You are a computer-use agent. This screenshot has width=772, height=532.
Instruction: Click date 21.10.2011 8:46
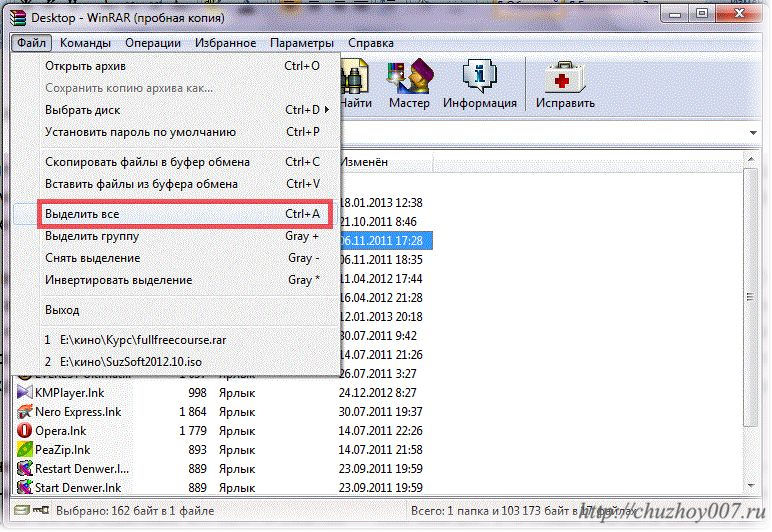click(378, 222)
